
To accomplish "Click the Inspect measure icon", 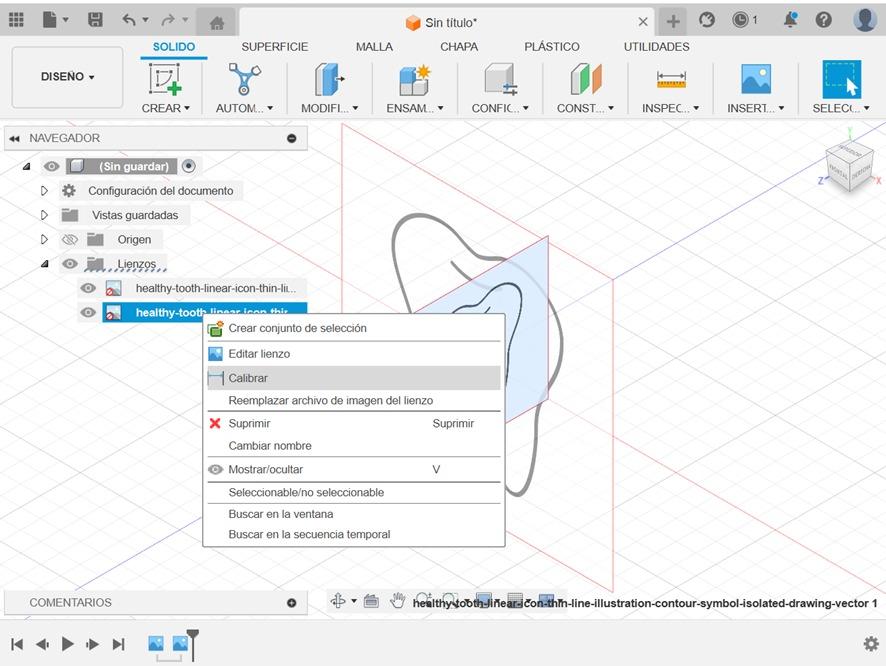I will point(671,80).
